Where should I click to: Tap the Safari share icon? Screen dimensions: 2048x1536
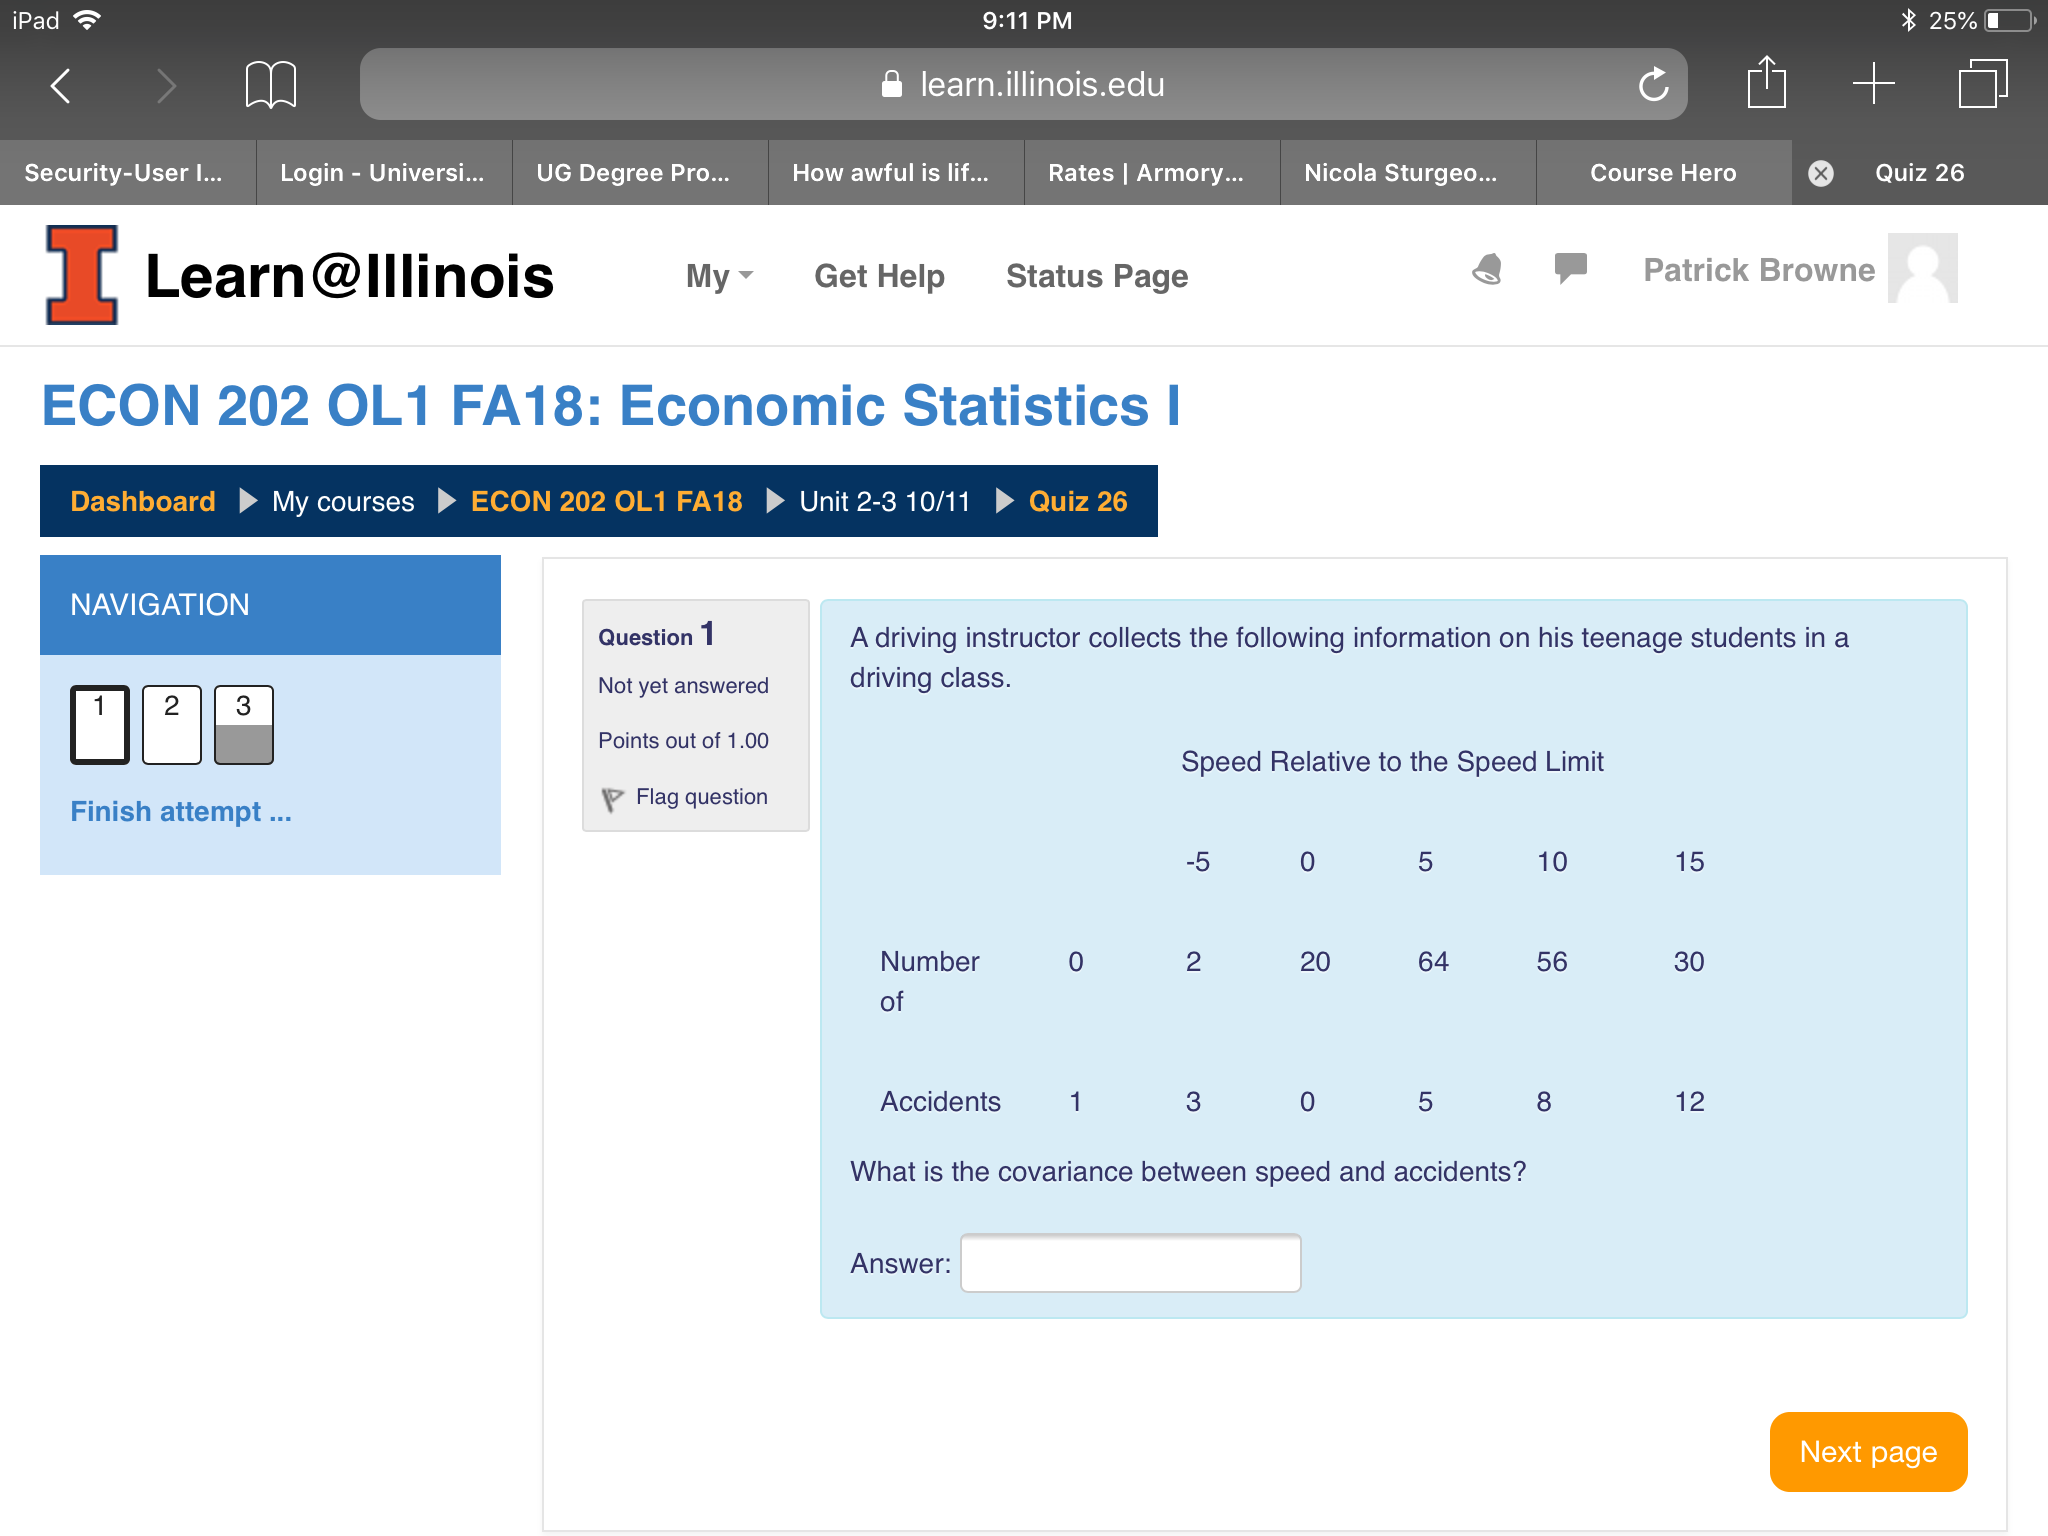(x=1766, y=83)
